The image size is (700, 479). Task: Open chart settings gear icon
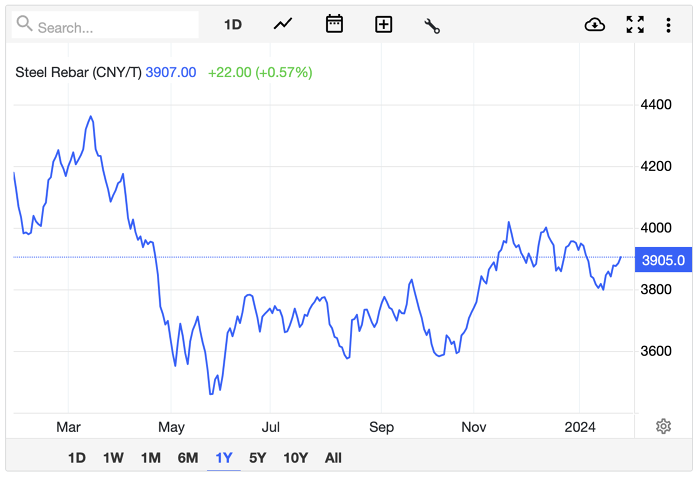(x=663, y=427)
